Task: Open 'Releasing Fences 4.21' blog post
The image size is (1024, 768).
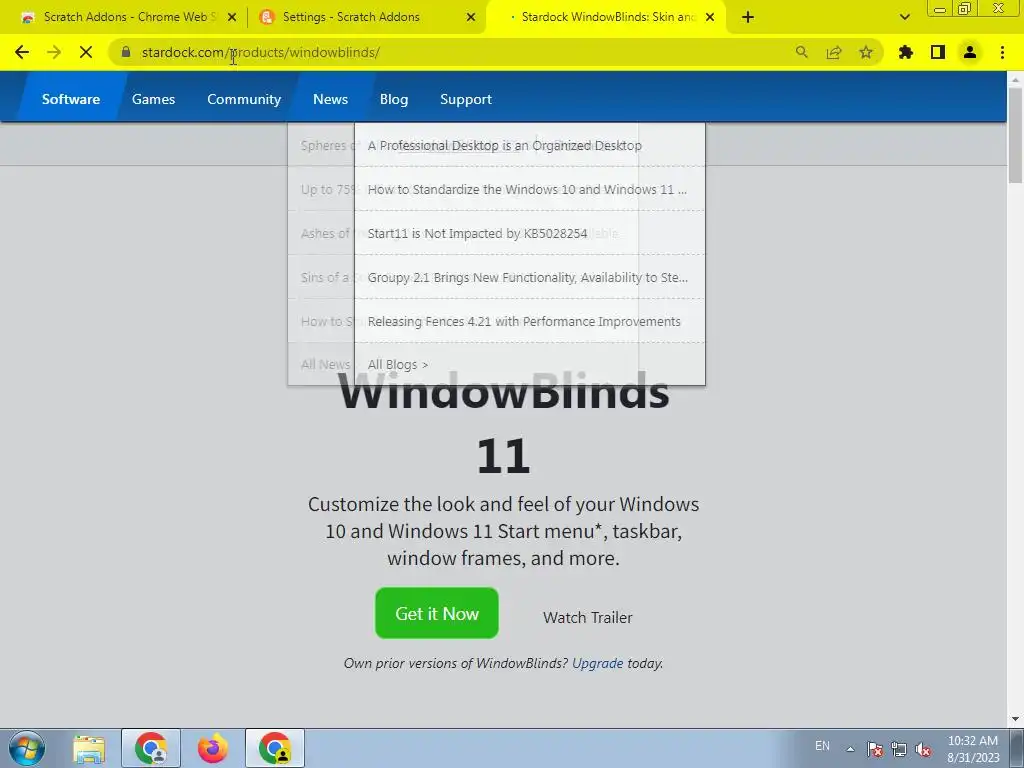Action: tap(524, 321)
